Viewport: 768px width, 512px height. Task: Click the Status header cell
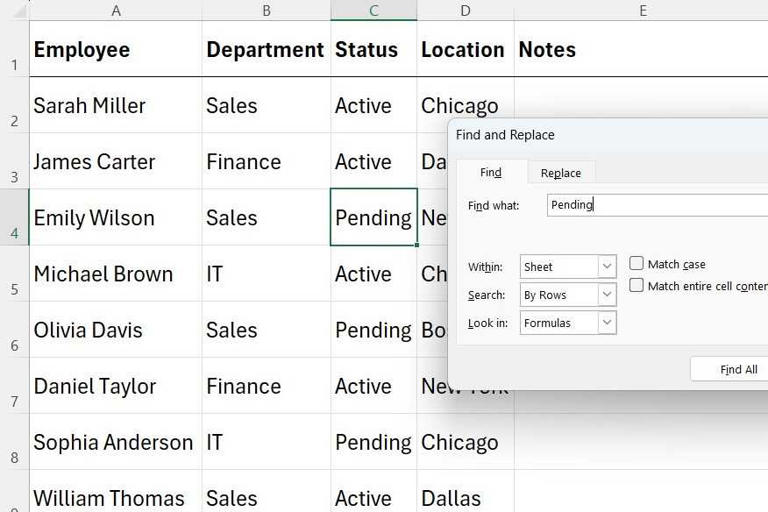(374, 49)
